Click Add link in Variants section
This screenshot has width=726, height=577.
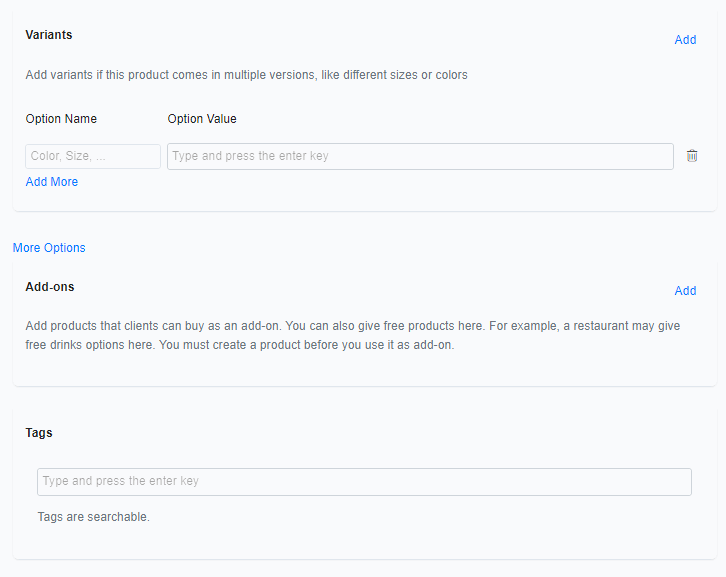pos(685,40)
